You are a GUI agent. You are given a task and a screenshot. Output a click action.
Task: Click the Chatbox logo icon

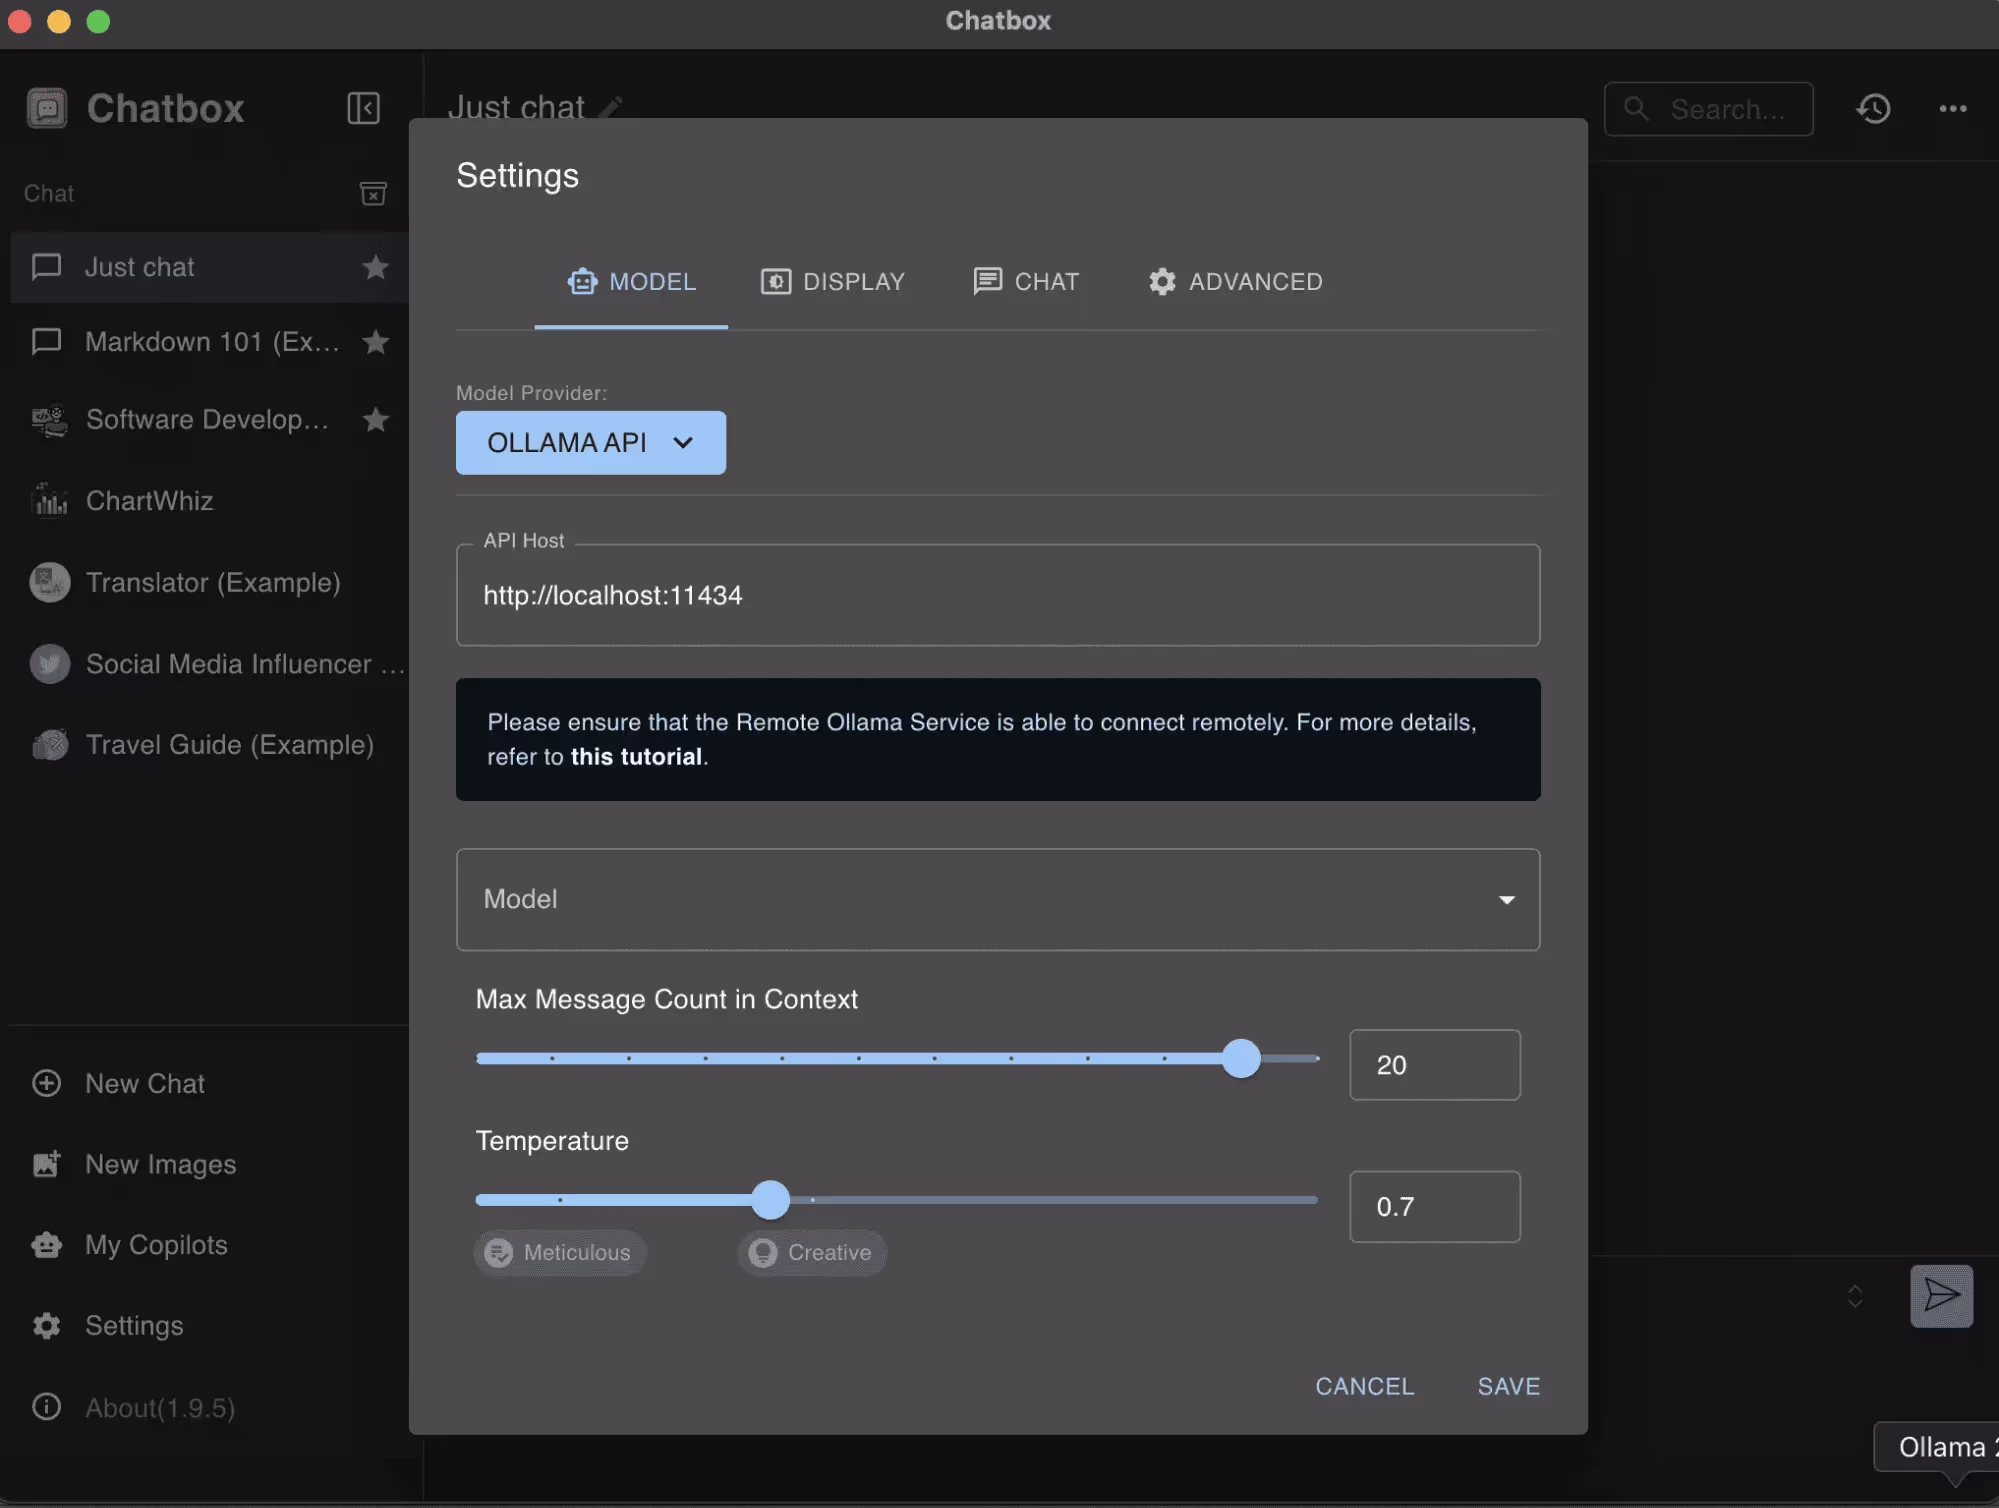(x=47, y=108)
